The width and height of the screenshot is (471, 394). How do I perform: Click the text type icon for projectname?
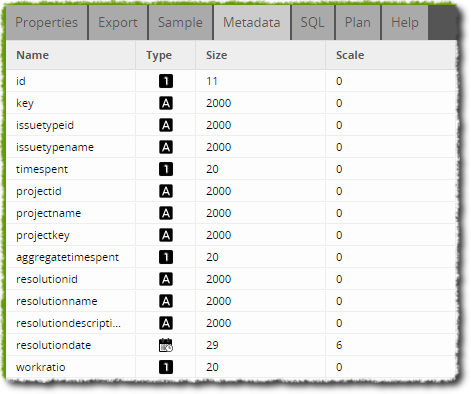pos(166,213)
